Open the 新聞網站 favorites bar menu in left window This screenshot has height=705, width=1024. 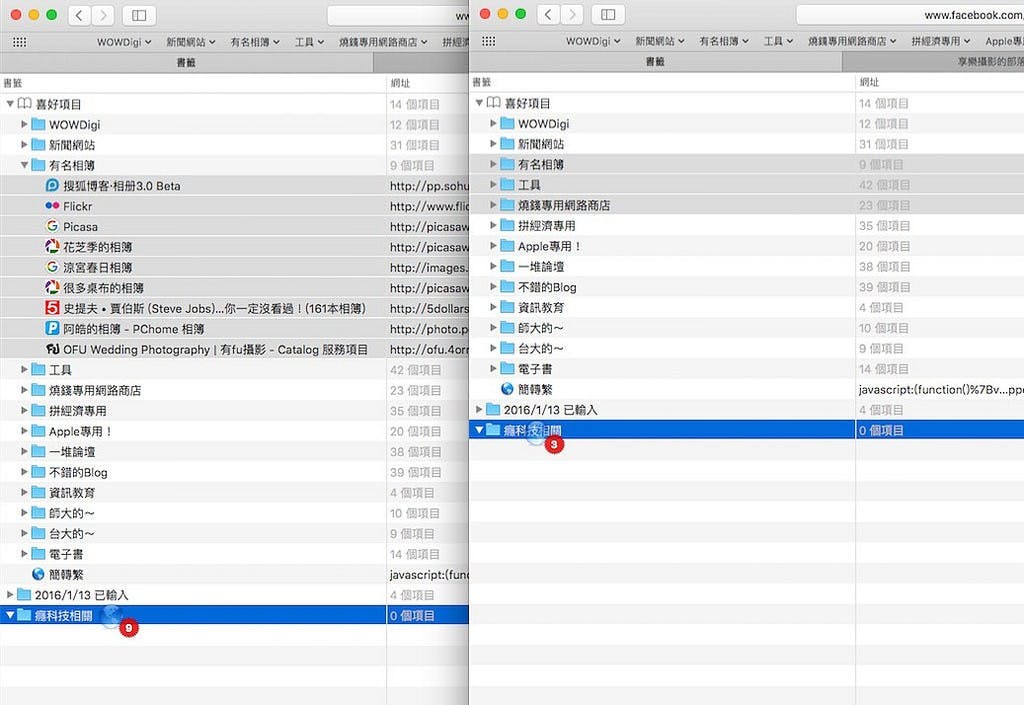[190, 42]
